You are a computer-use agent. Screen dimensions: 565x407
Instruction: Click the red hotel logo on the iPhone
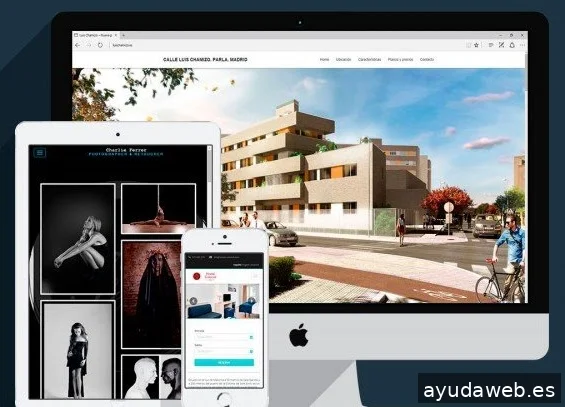tap(196, 276)
